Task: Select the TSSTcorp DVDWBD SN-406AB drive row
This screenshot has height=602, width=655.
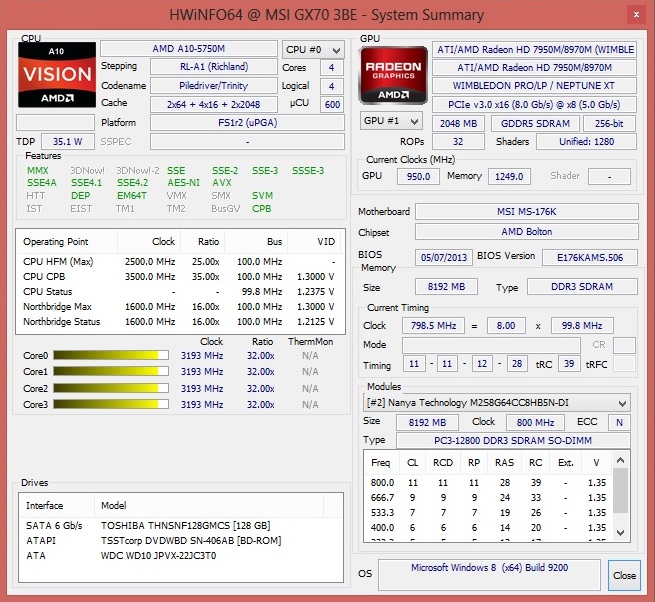Action: [180, 541]
